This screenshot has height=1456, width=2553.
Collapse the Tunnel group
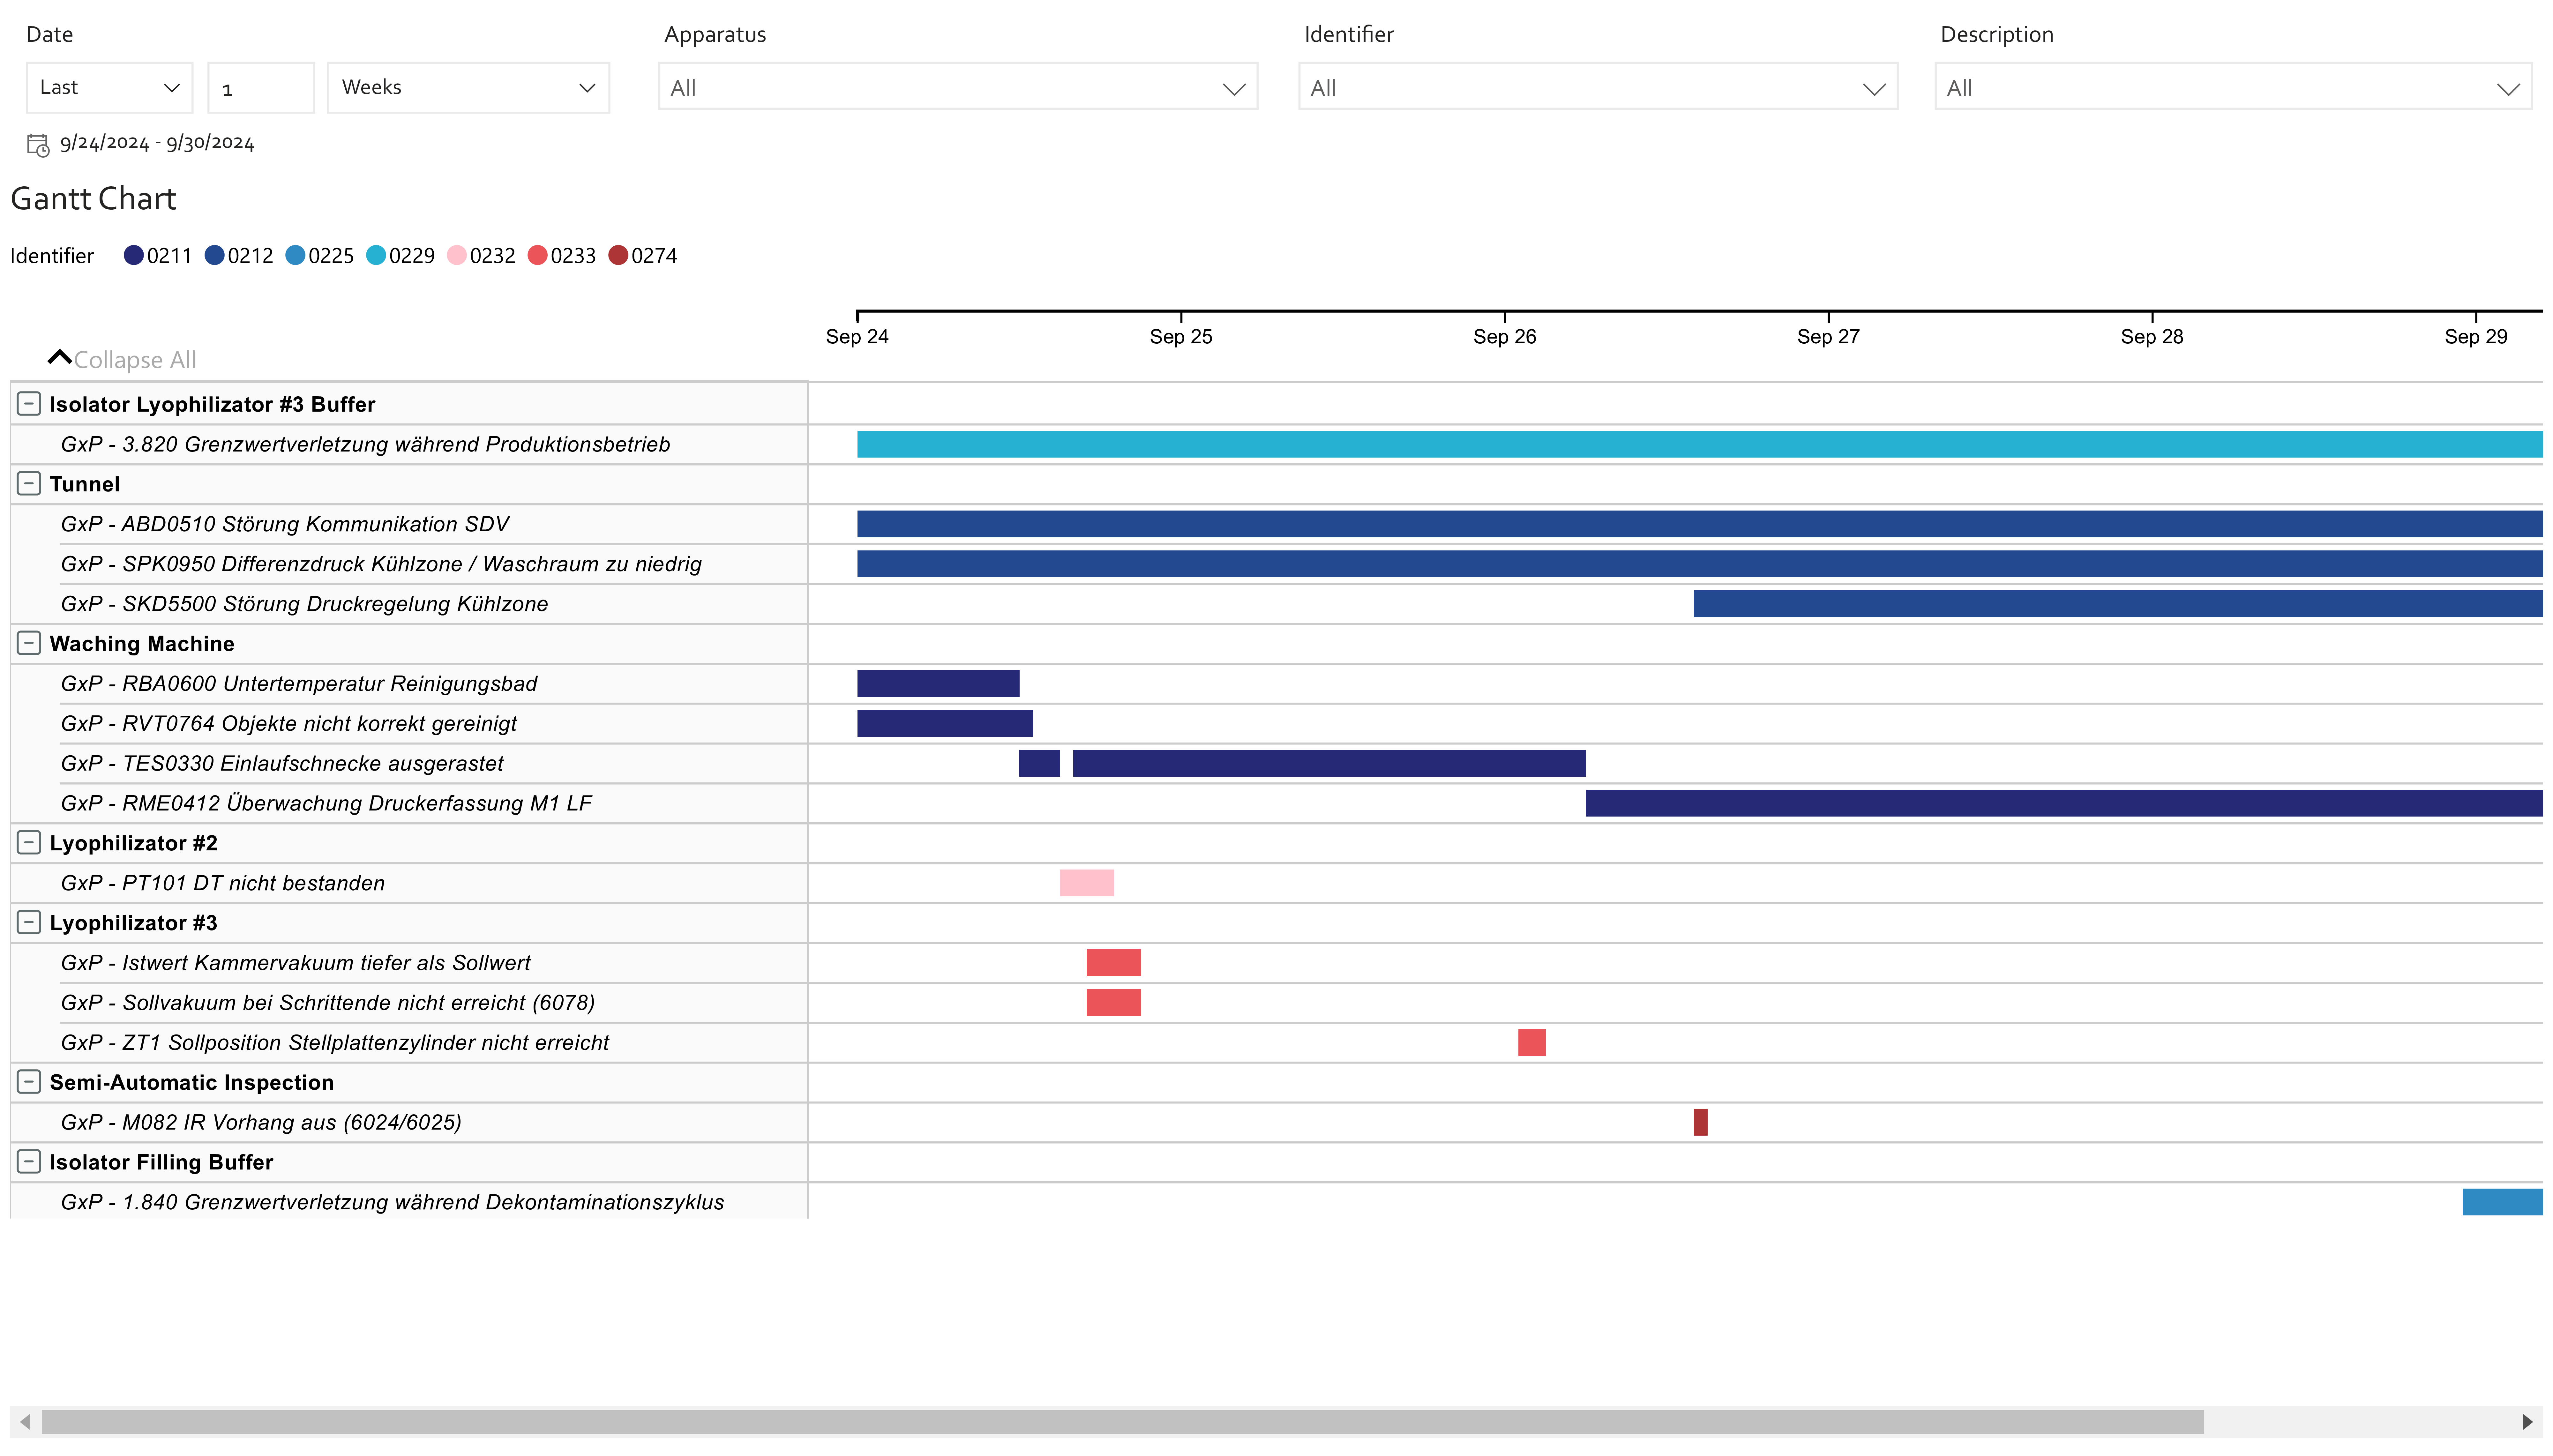tap(29, 484)
